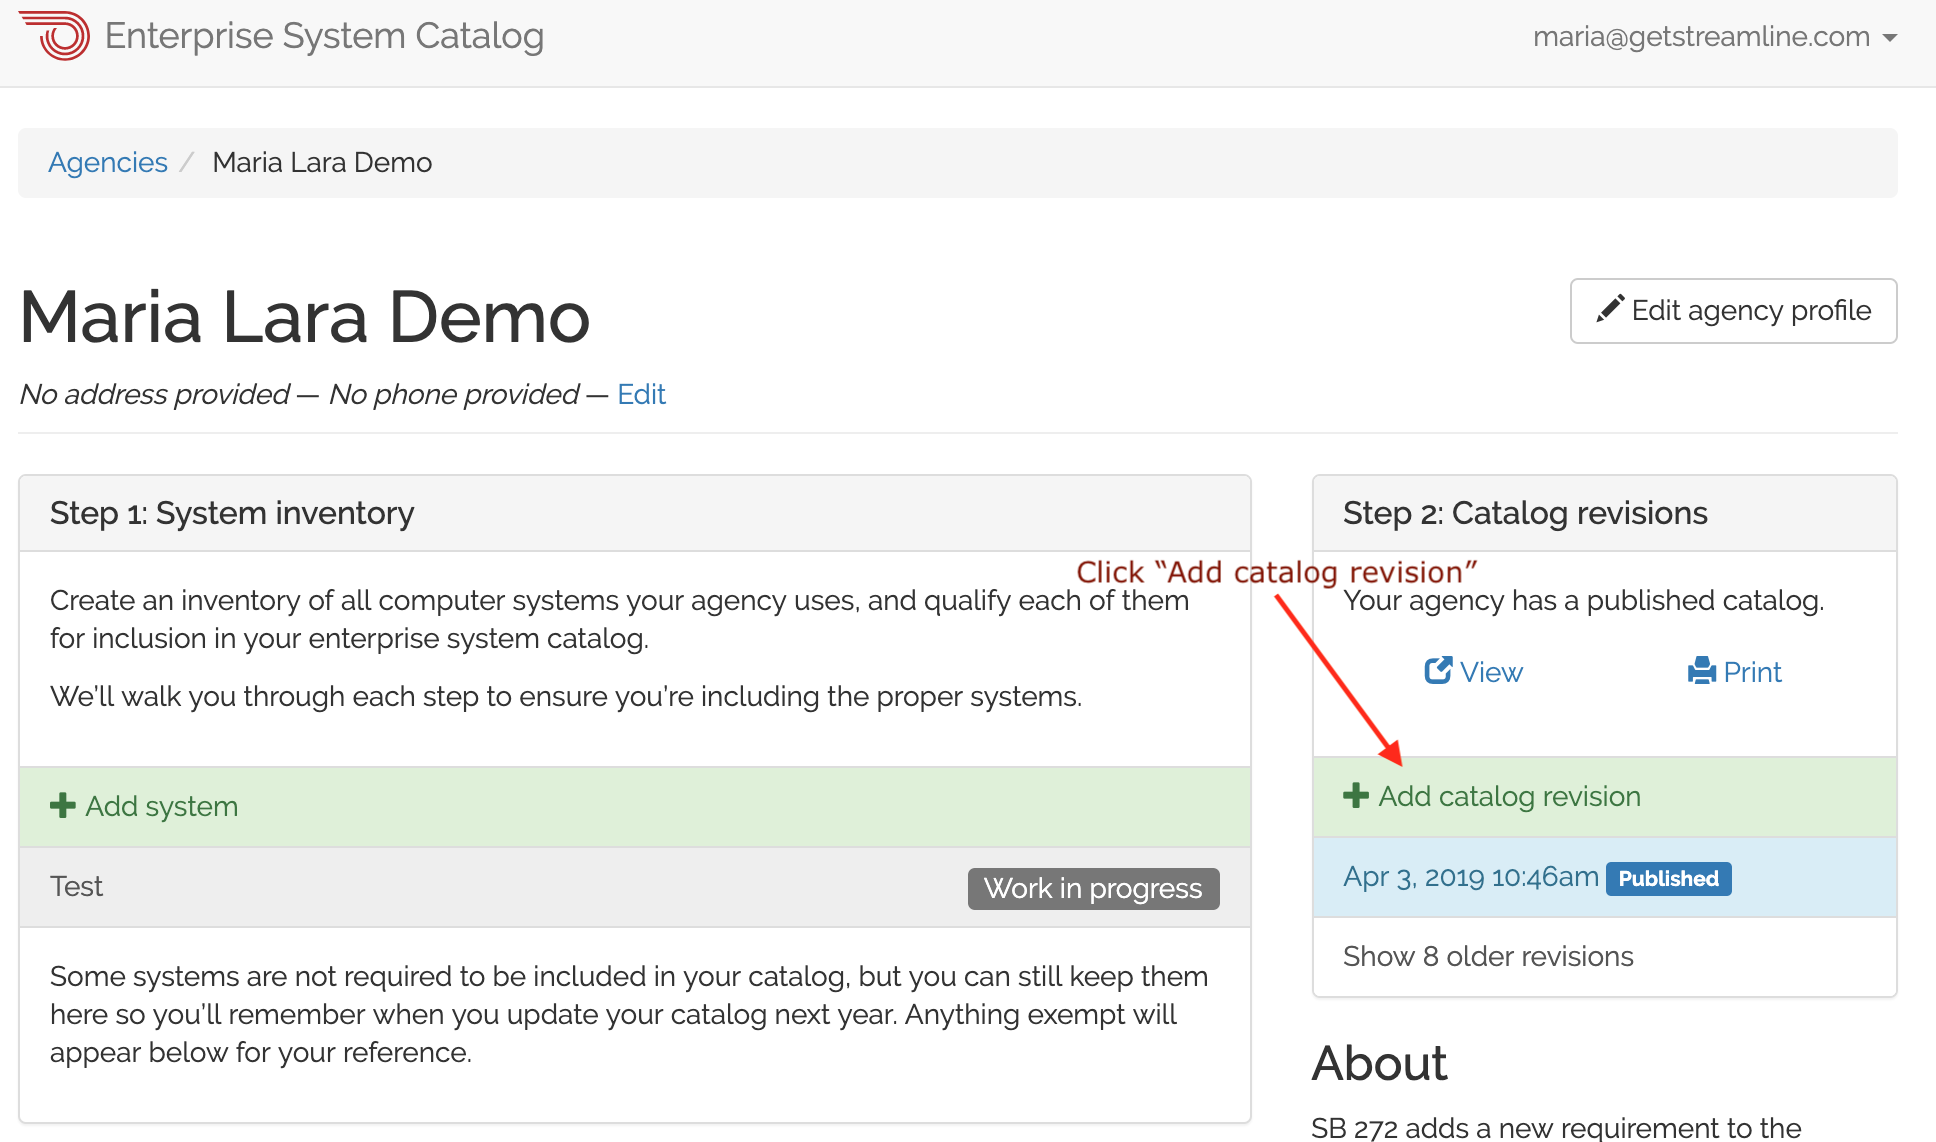Go to the Agencies breadcrumb
1936x1142 pixels.
coord(108,162)
